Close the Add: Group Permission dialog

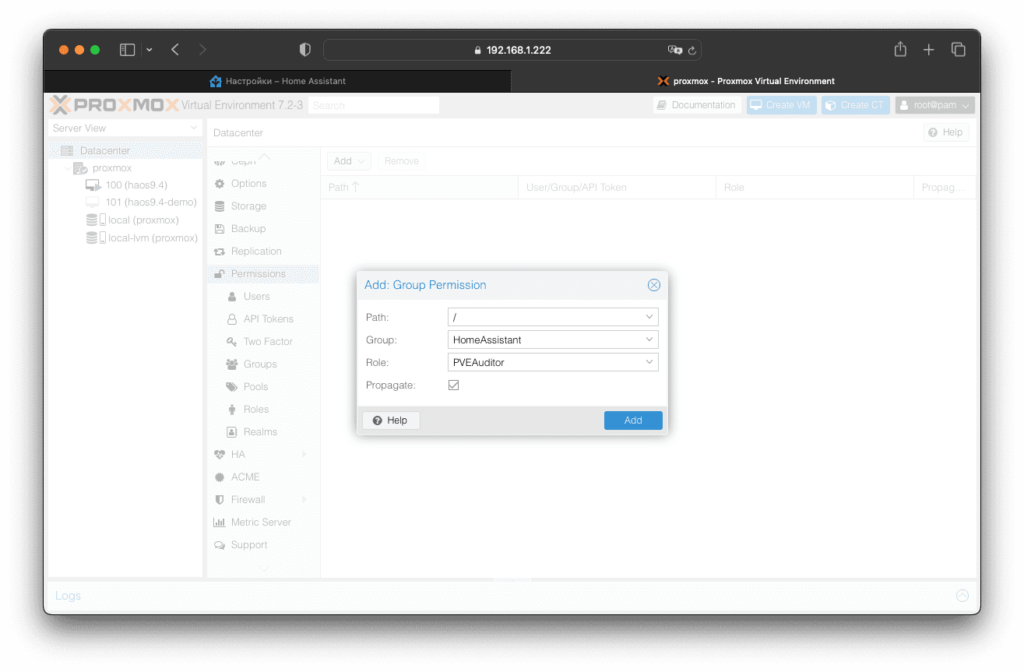click(x=654, y=285)
